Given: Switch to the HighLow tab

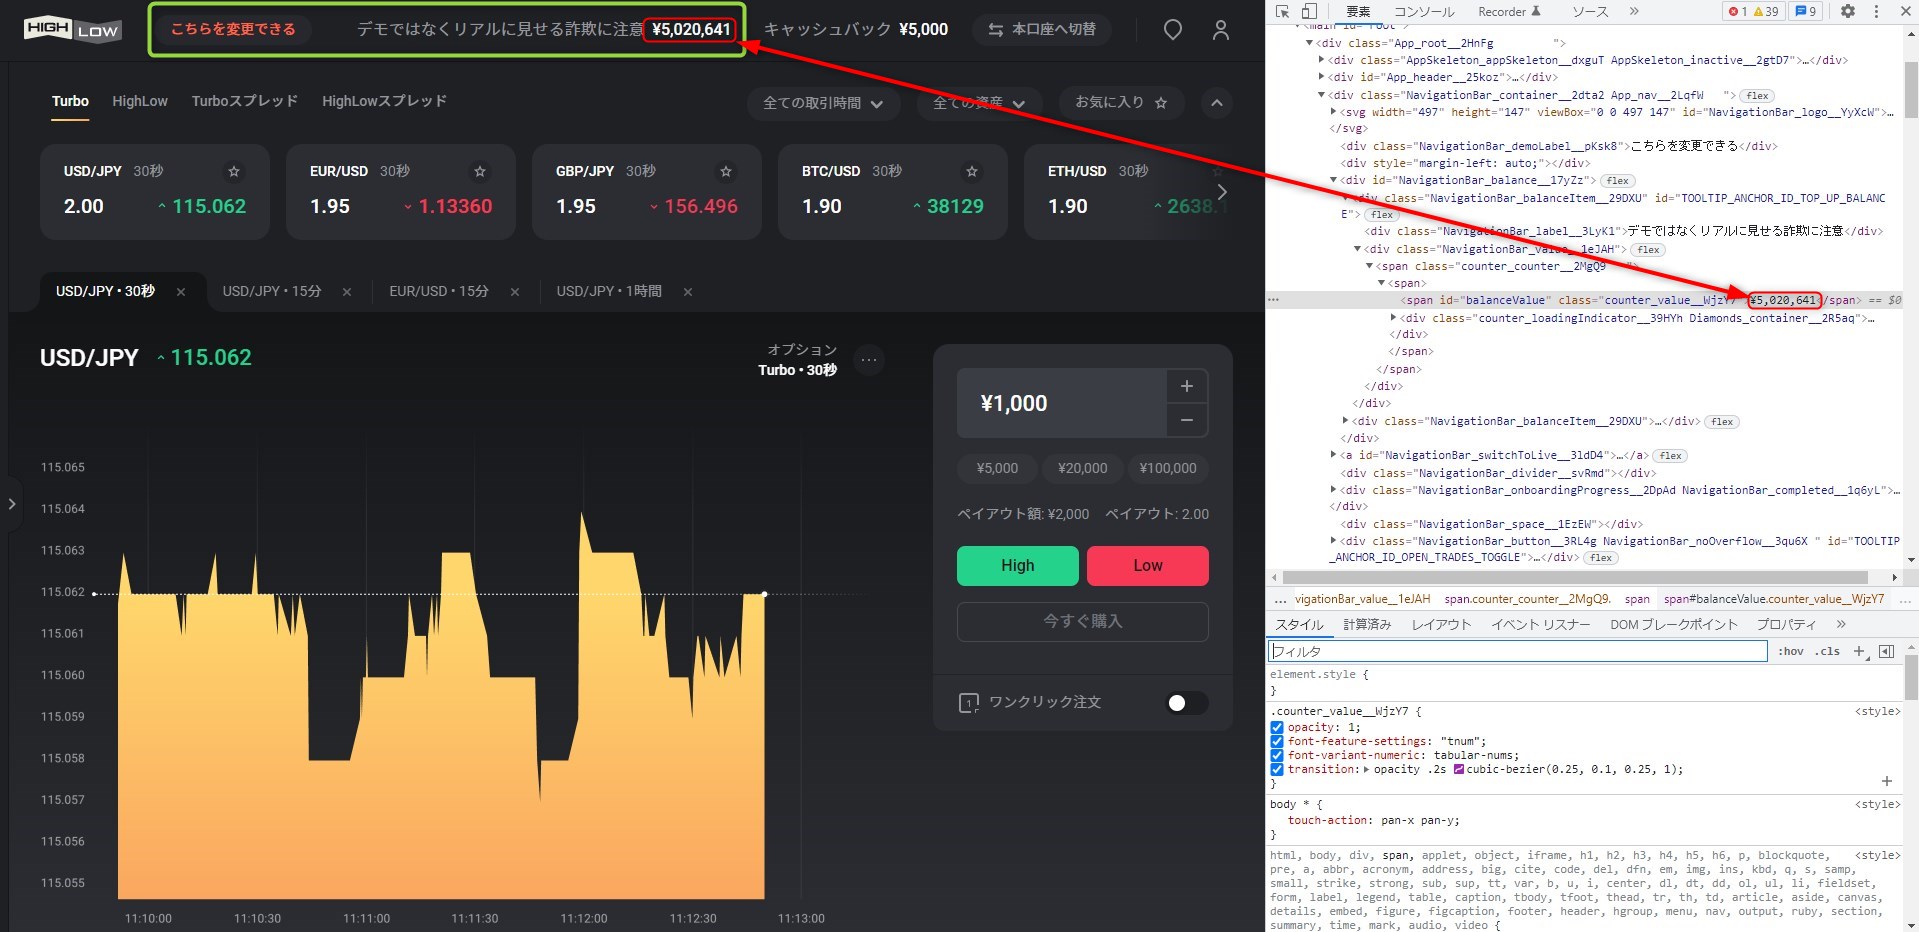Looking at the screenshot, I should coord(140,101).
